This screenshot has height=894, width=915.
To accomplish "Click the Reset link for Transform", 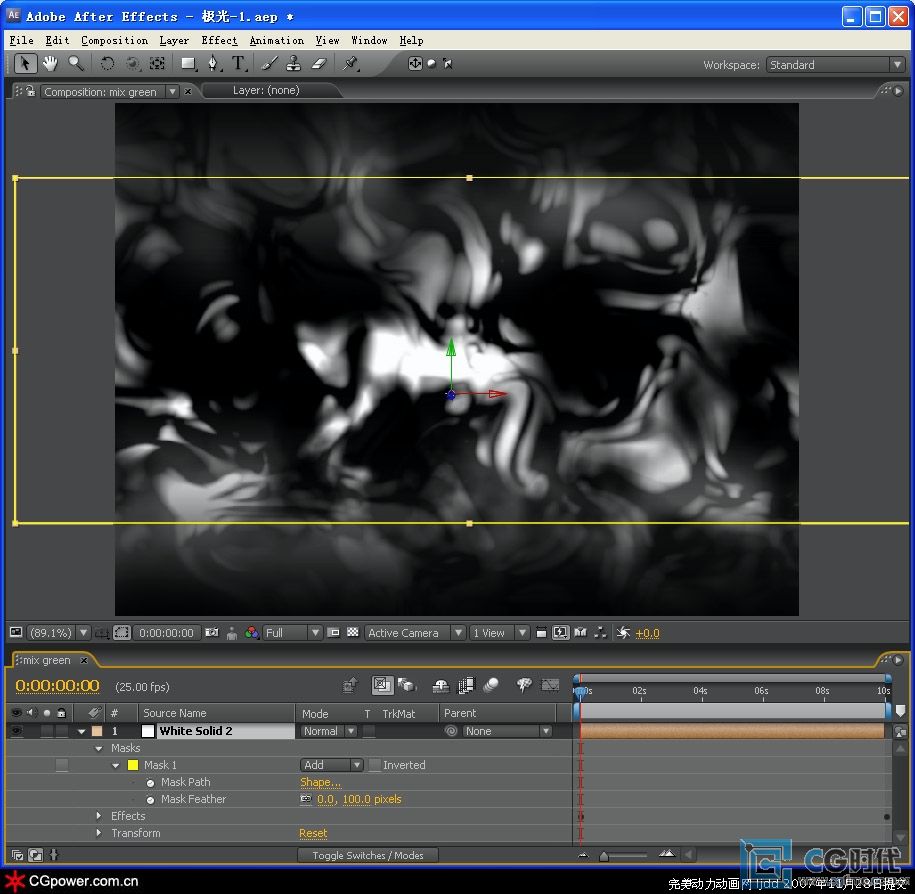I will (x=313, y=833).
